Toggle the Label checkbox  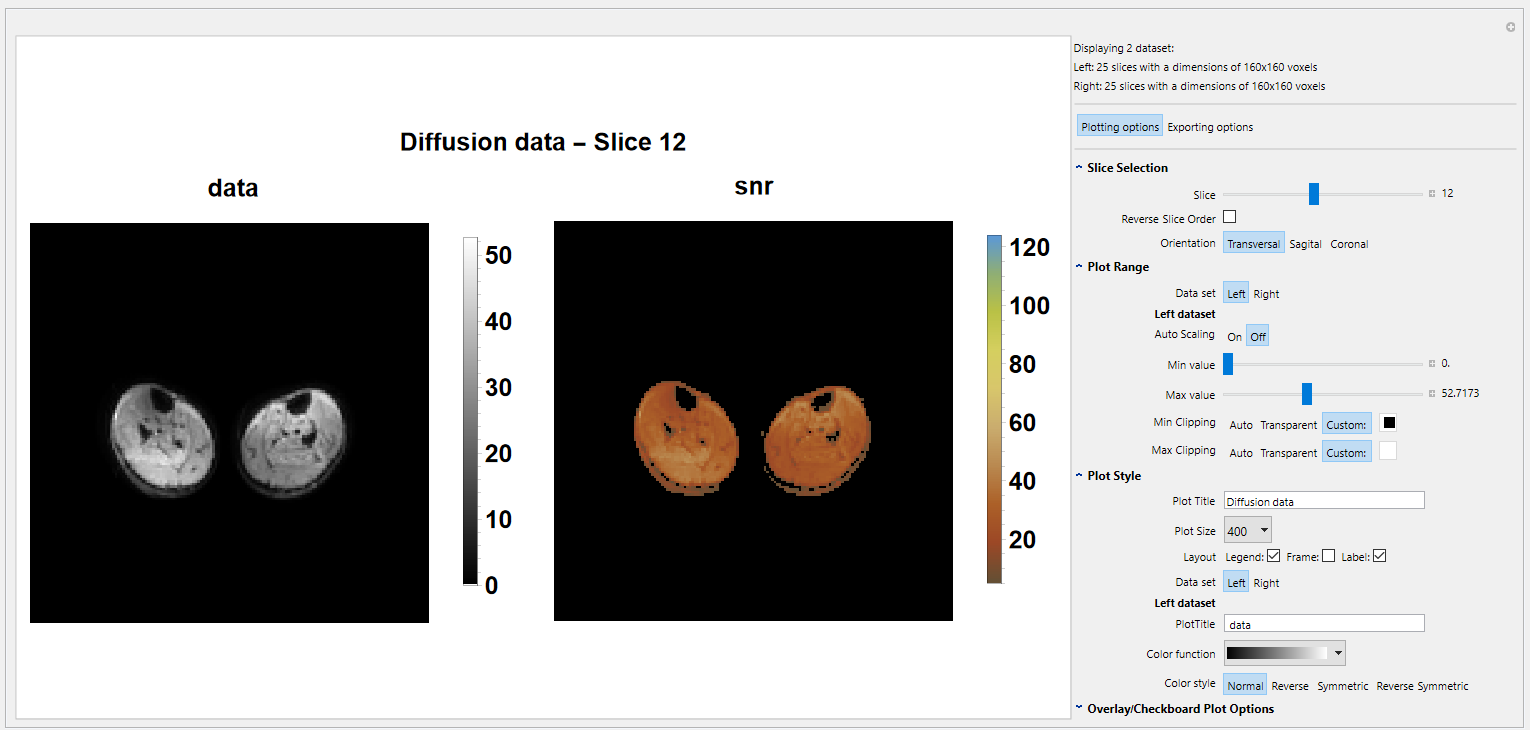(x=1379, y=556)
